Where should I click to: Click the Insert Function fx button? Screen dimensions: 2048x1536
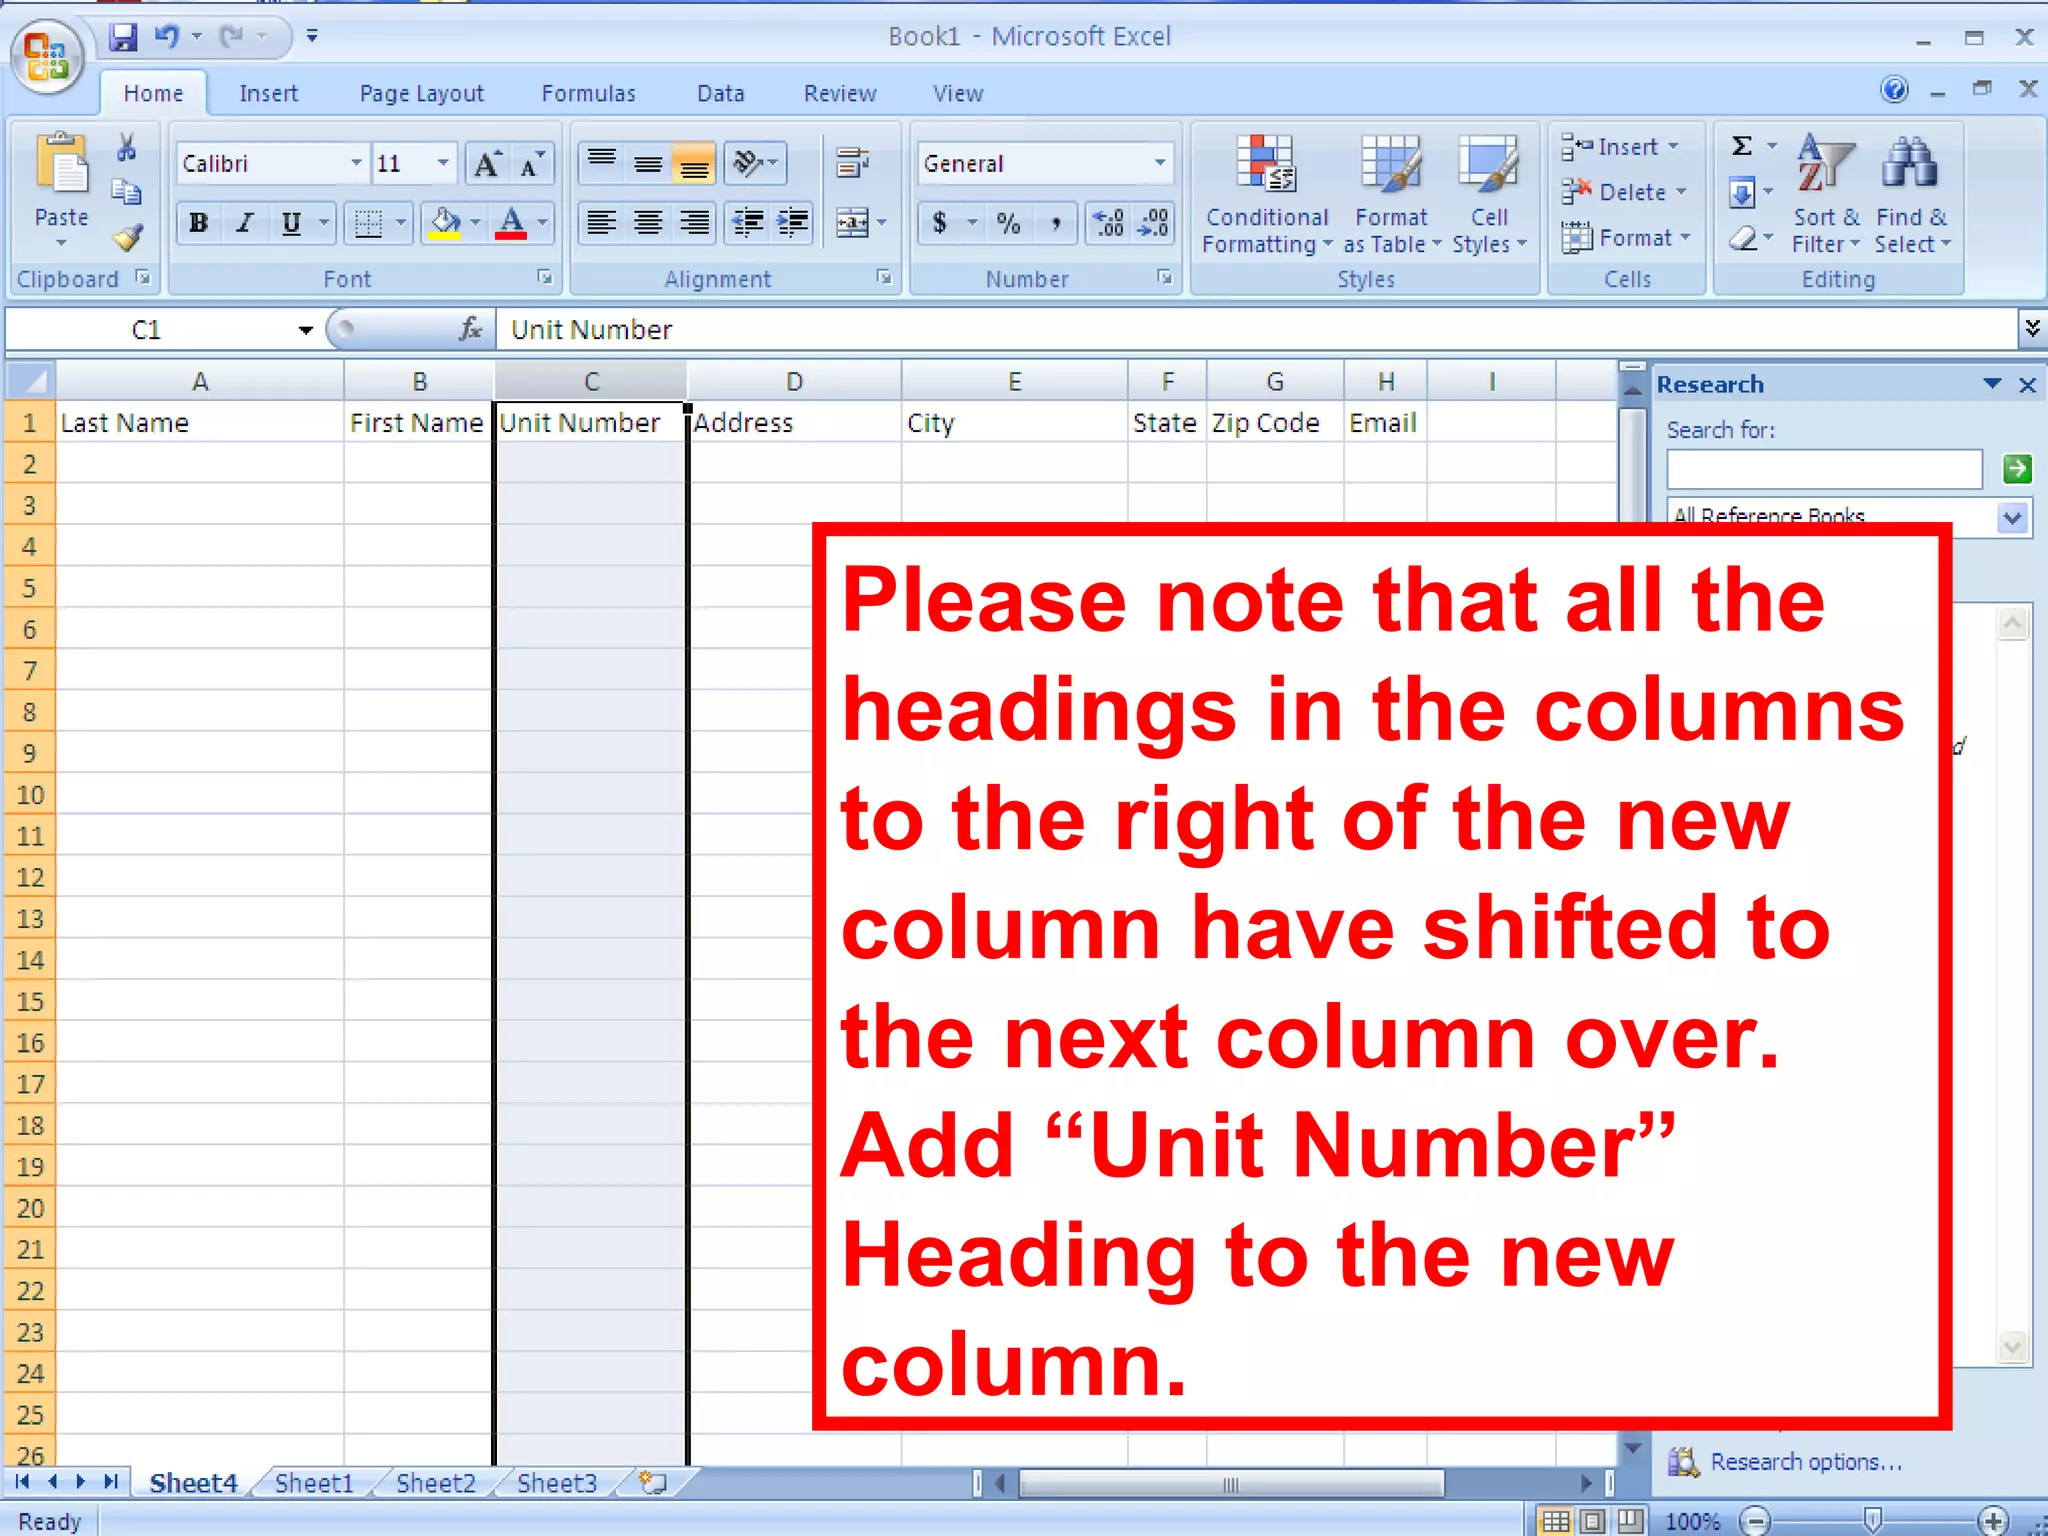click(x=470, y=329)
